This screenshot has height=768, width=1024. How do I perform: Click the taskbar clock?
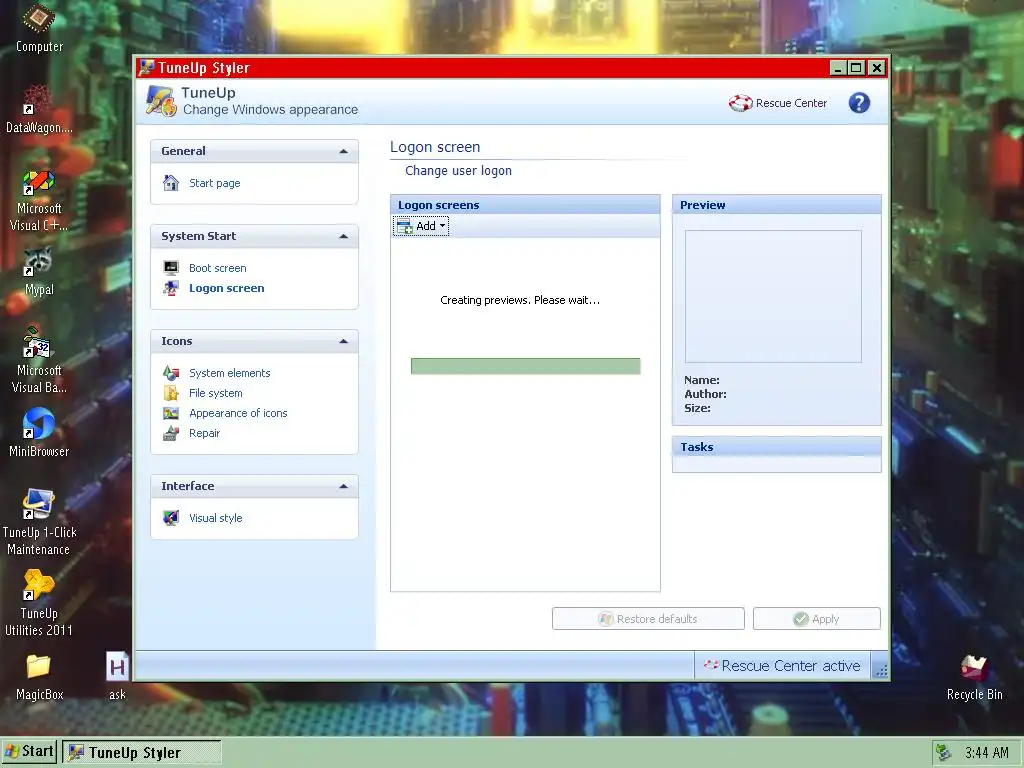click(x=987, y=752)
